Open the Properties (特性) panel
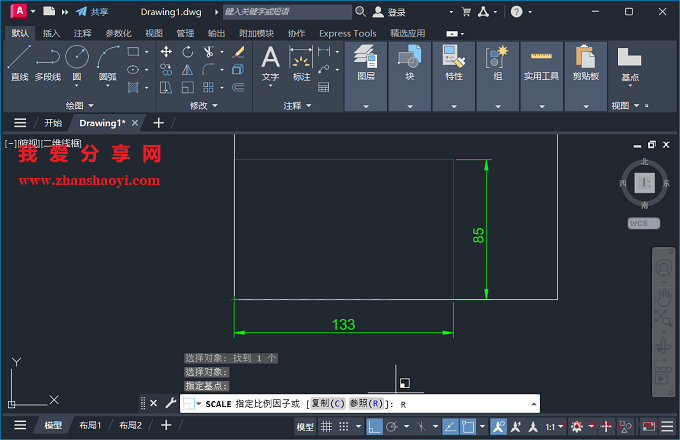Screen dimensions: 680x440 coord(454,76)
